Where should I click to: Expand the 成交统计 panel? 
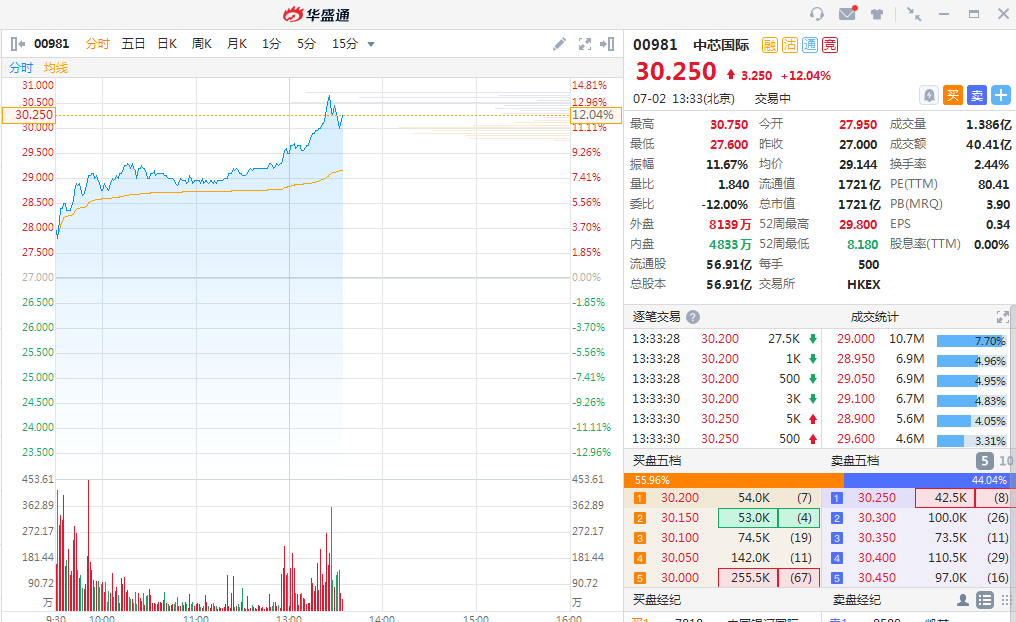click(x=1002, y=317)
